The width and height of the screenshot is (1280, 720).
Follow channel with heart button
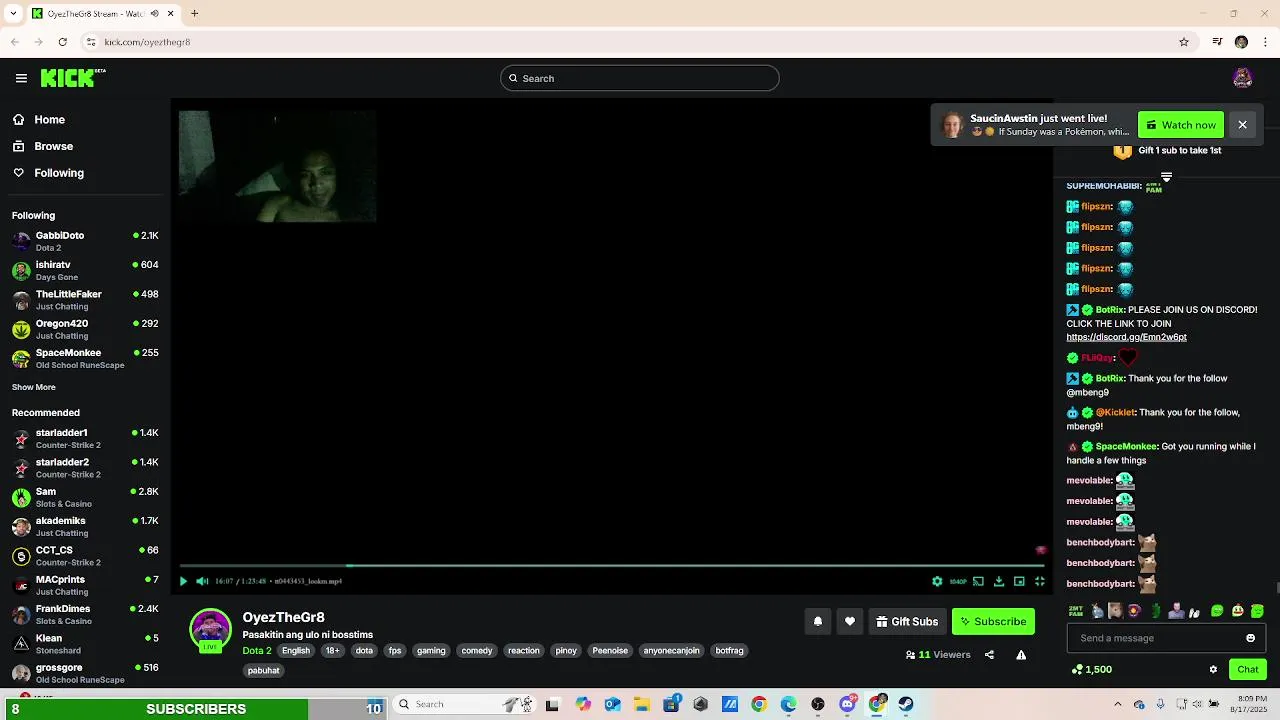coord(850,621)
